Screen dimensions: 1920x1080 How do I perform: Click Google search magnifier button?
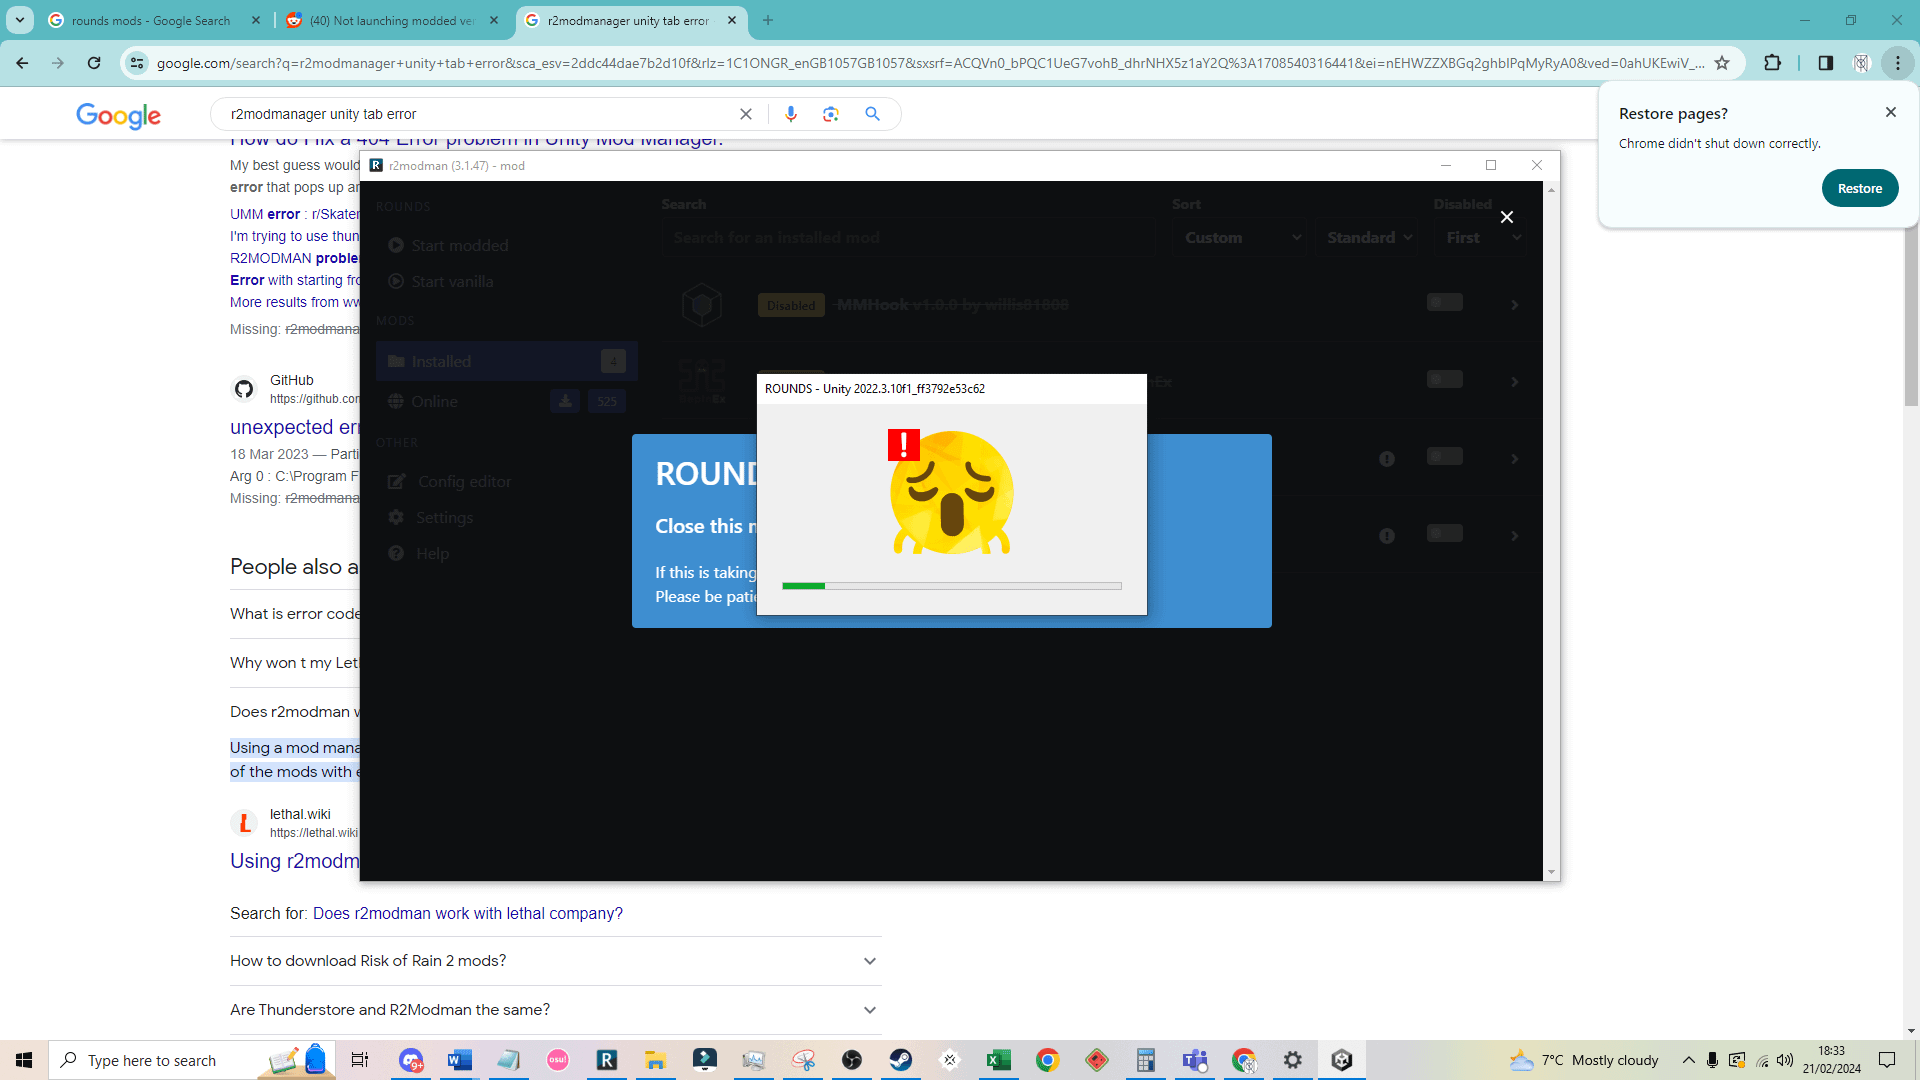872,114
